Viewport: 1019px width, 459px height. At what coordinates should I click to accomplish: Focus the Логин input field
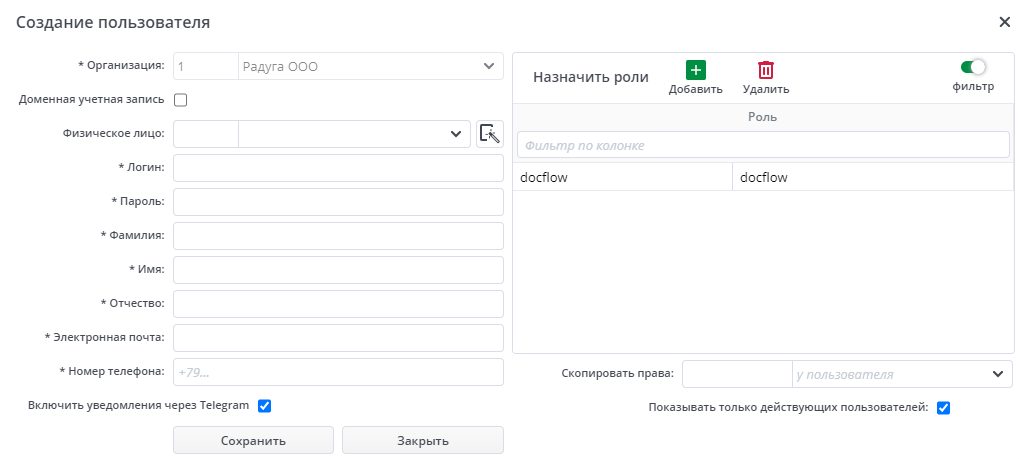[339, 168]
